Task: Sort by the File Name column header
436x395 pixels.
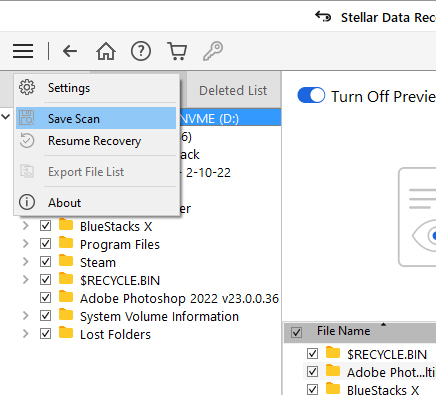Action: click(344, 331)
